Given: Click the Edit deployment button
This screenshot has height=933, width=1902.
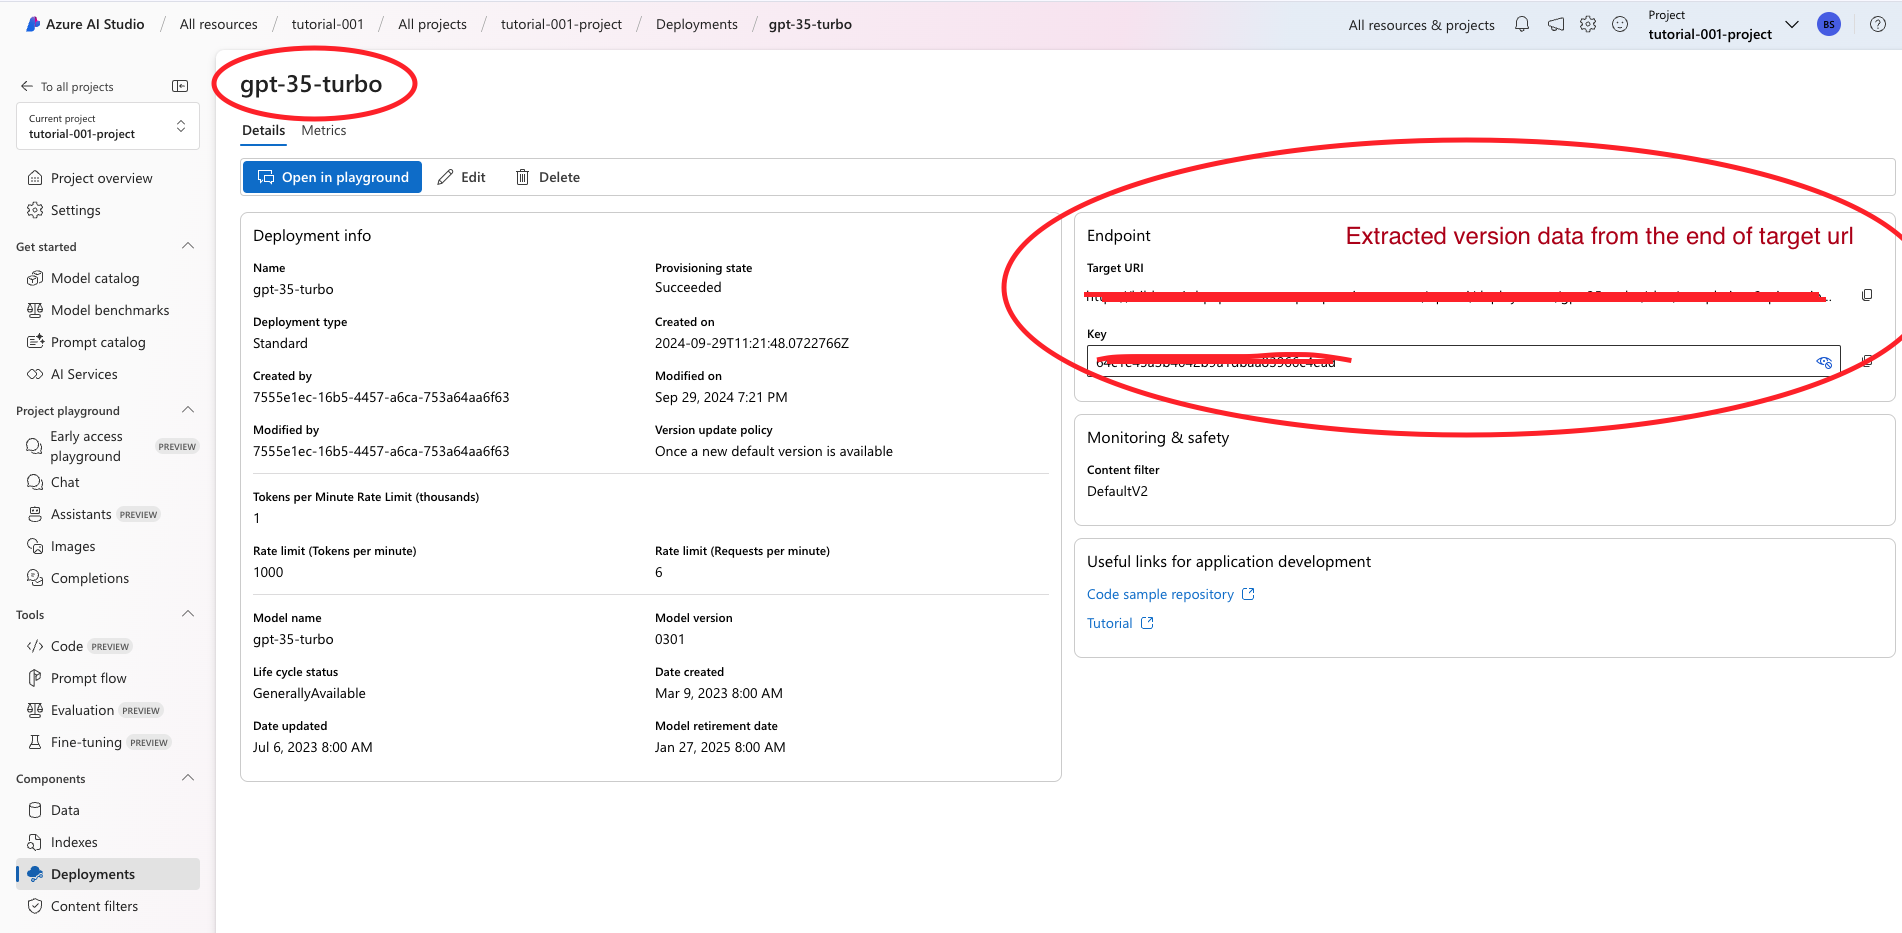Looking at the screenshot, I should click(461, 177).
